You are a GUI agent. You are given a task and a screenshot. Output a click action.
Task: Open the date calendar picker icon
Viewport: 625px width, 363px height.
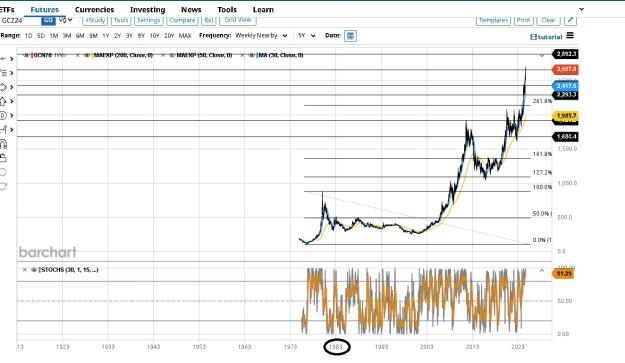pyautogui.click(x=350, y=36)
